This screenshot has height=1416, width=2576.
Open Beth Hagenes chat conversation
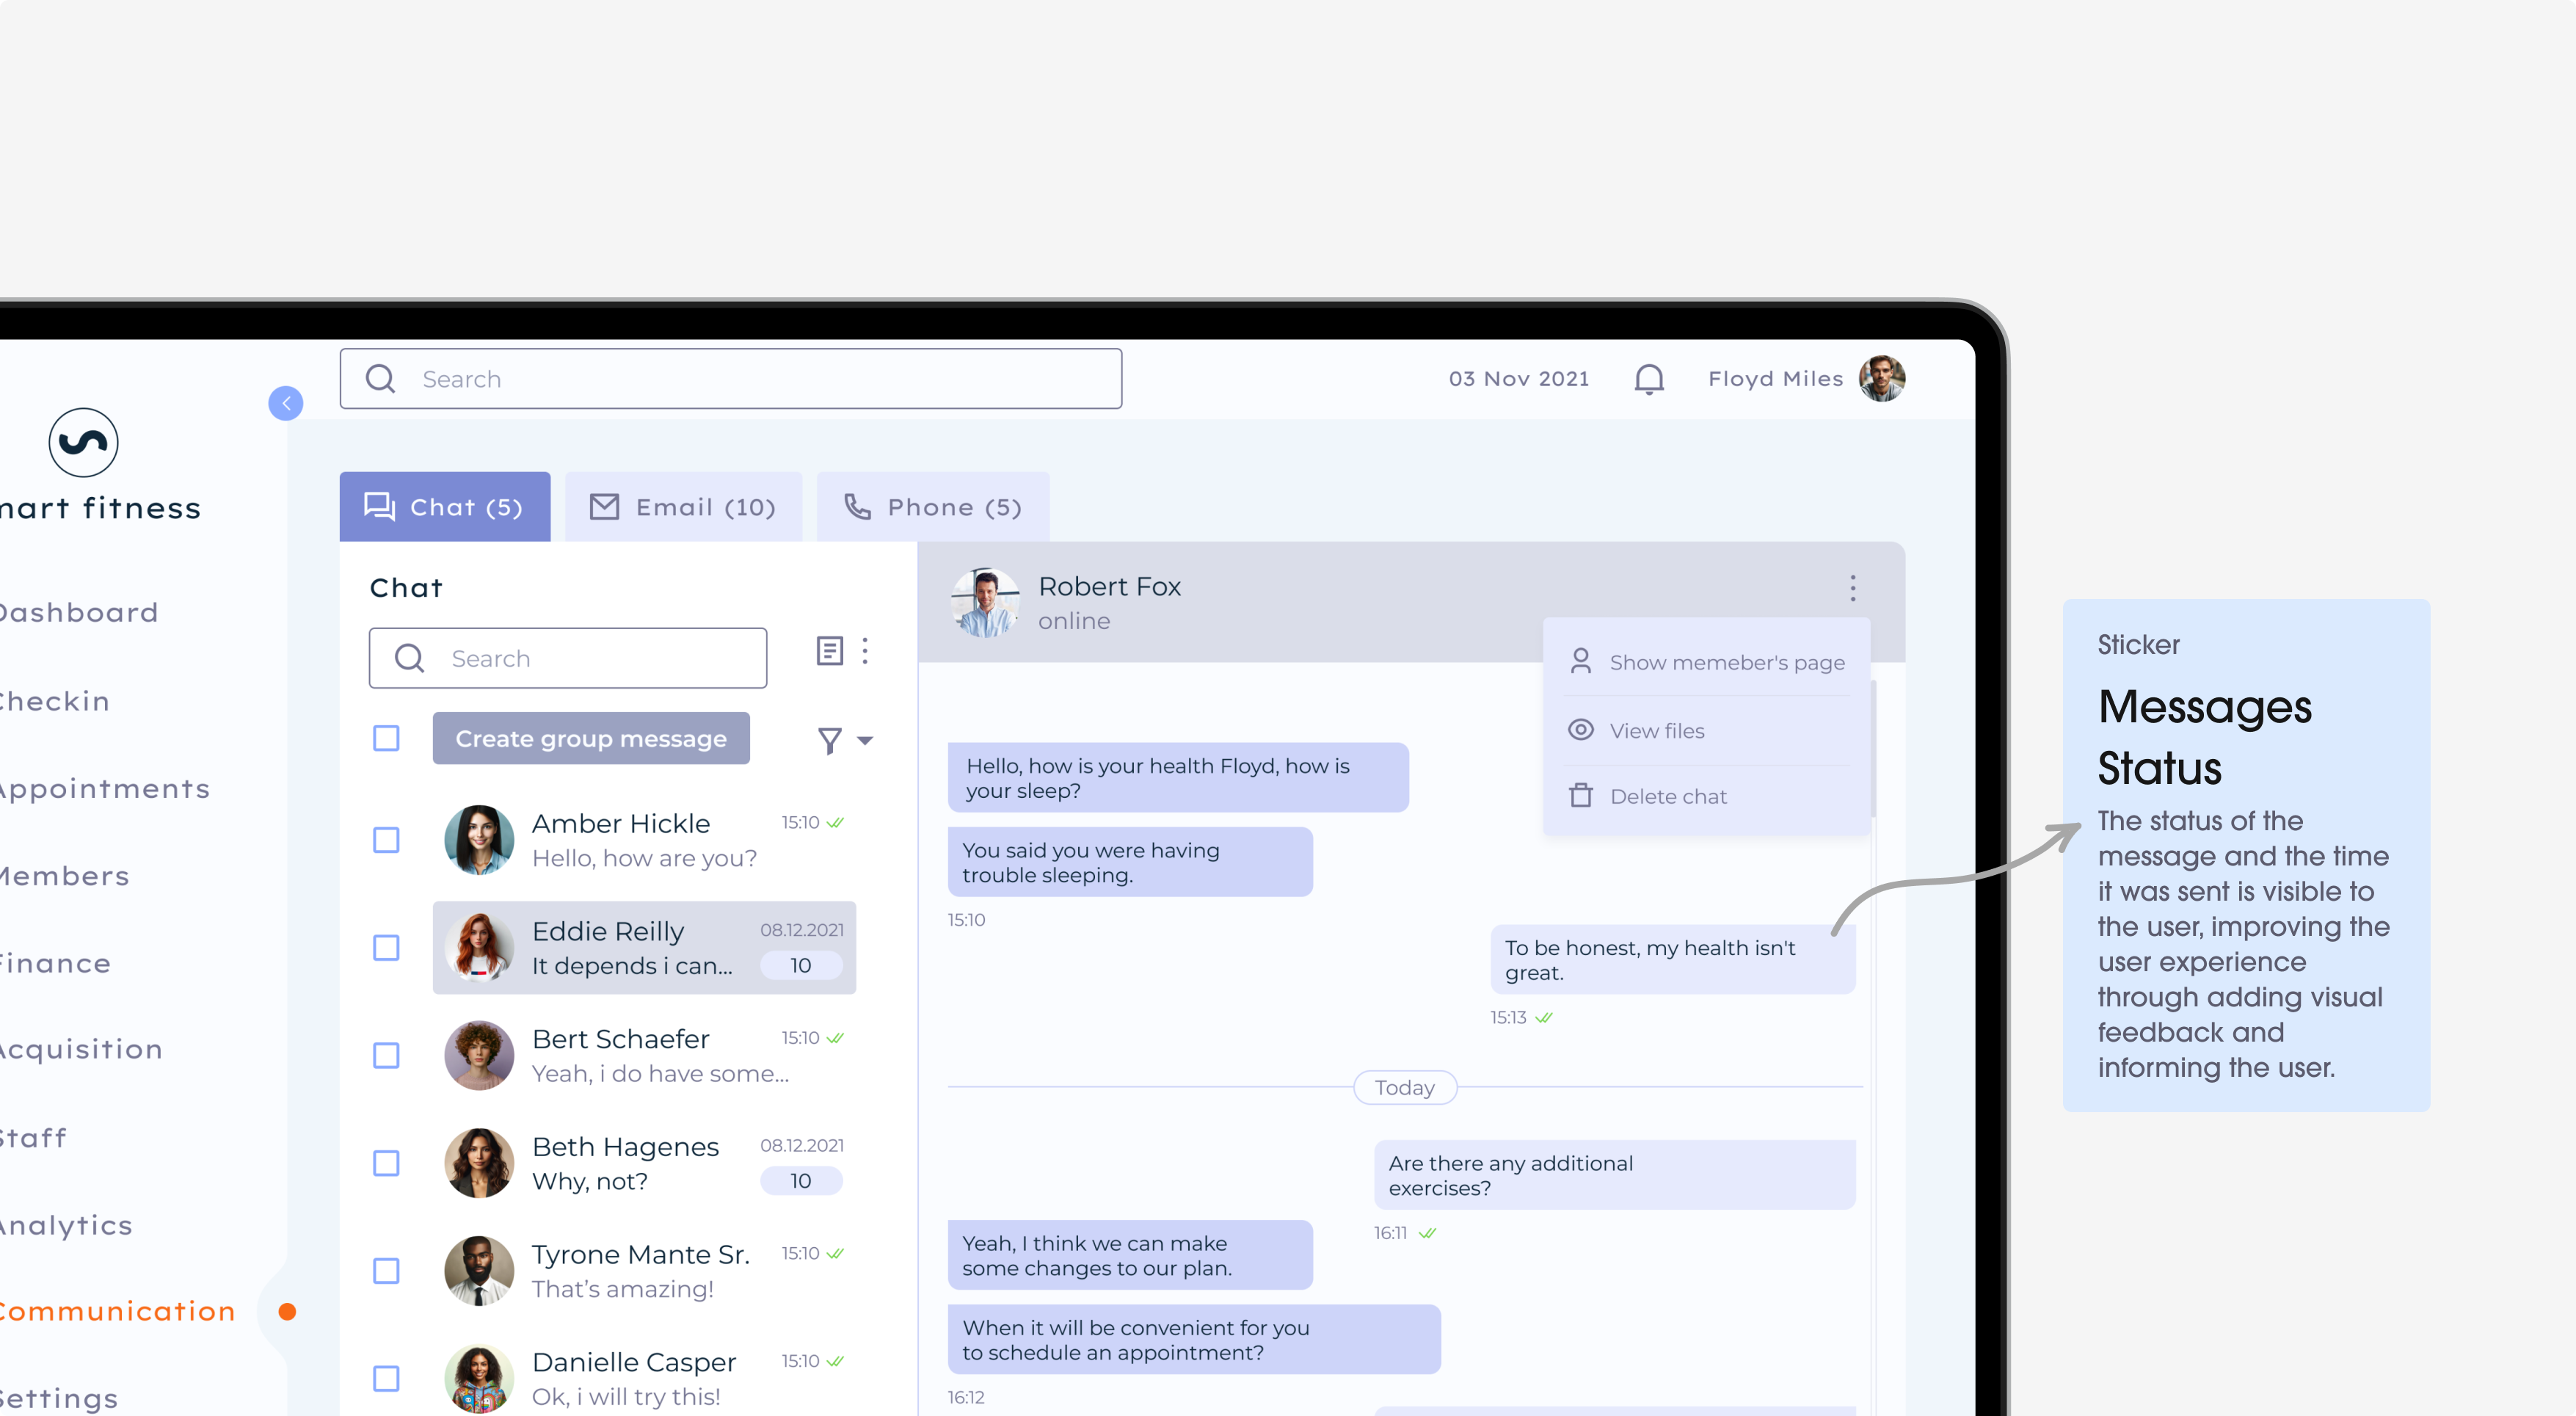pos(645,1163)
